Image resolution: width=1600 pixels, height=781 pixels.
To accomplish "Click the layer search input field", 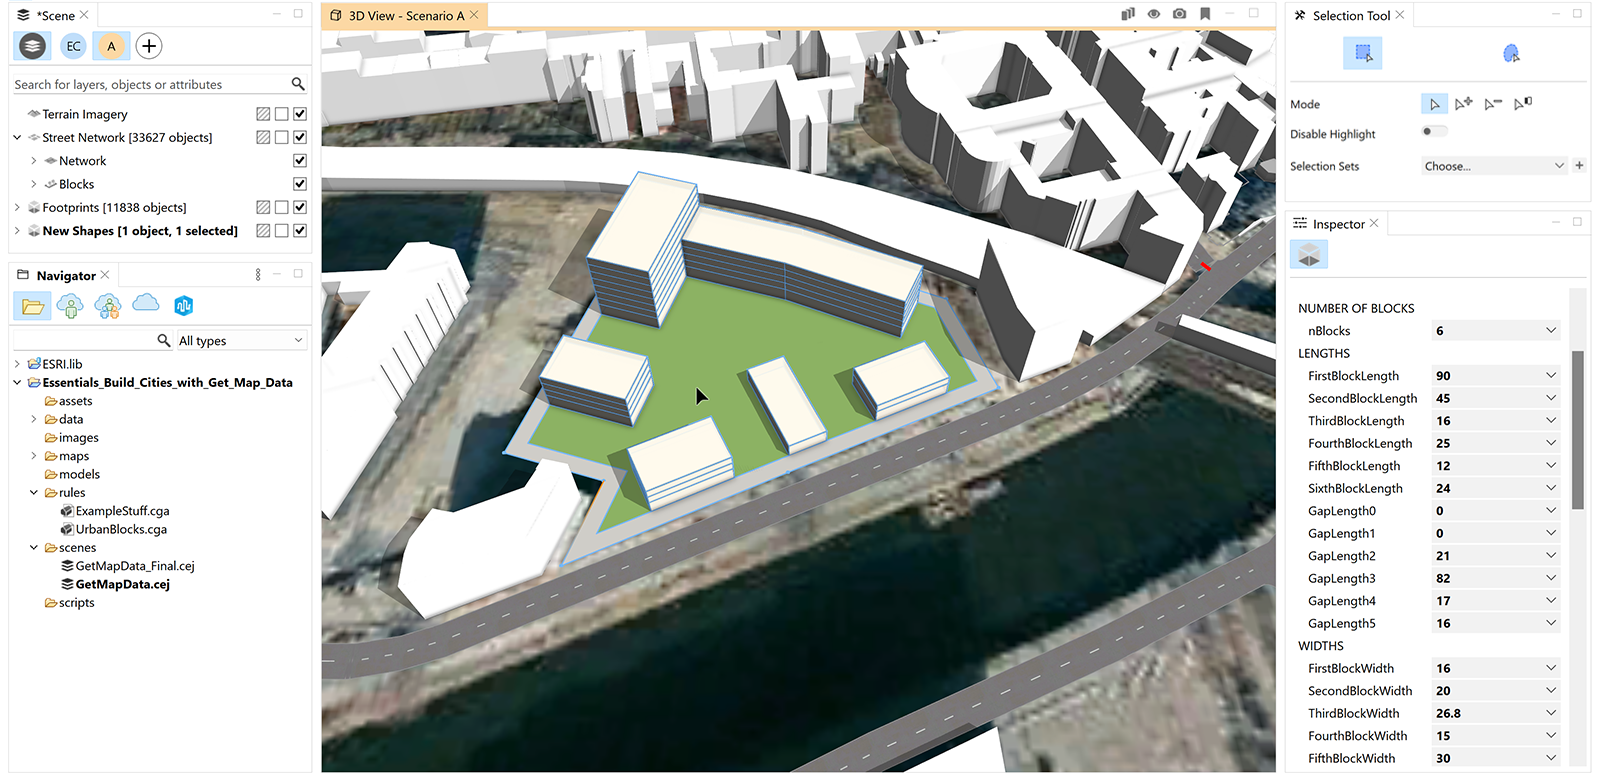I will (150, 85).
